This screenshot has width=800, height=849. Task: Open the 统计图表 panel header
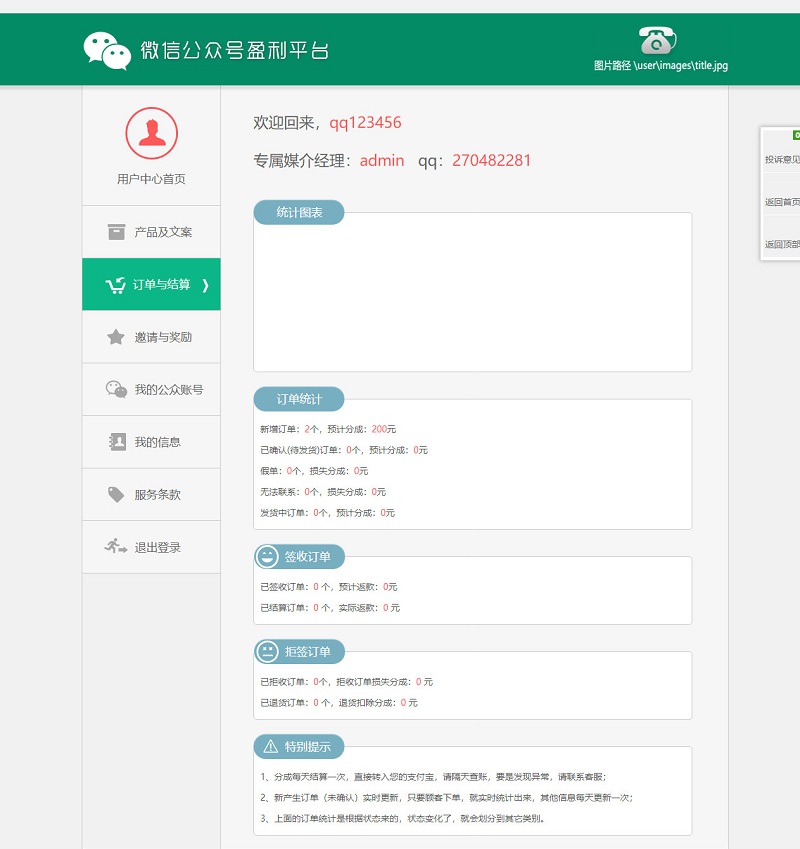click(299, 212)
